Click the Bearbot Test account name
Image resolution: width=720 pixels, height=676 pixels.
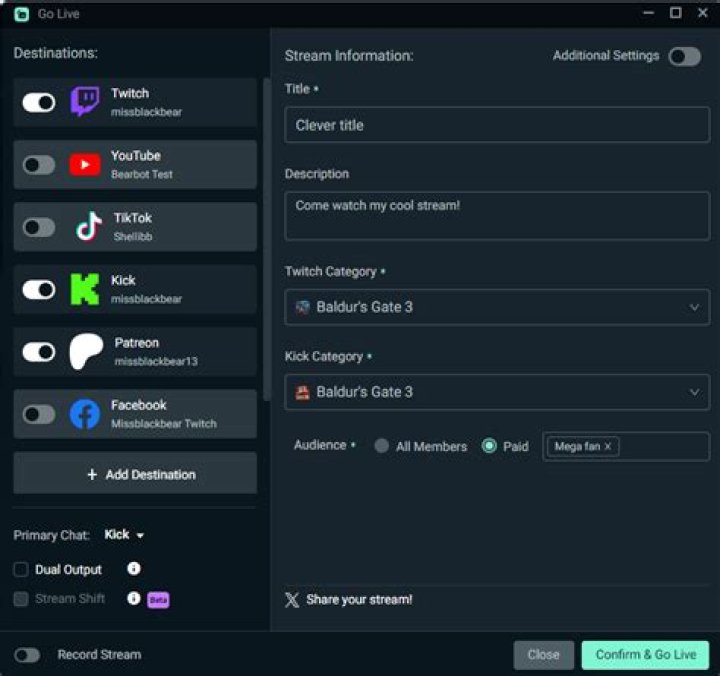[x=142, y=175]
